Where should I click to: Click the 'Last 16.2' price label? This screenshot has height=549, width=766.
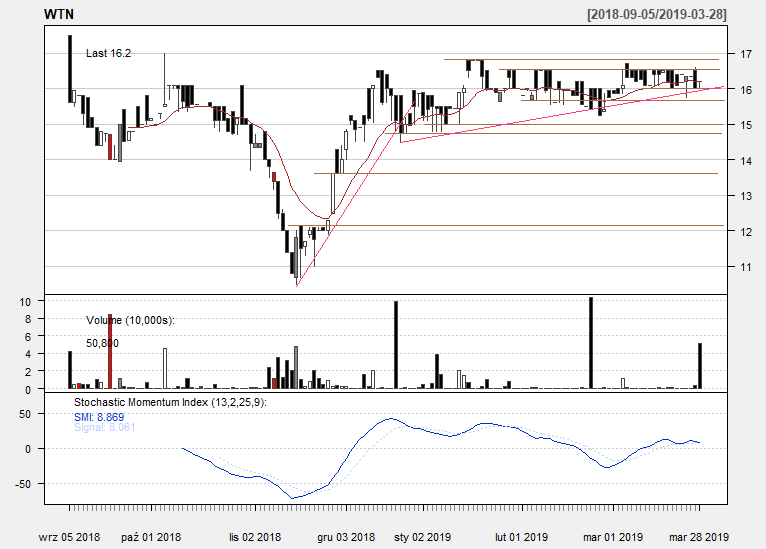point(108,53)
